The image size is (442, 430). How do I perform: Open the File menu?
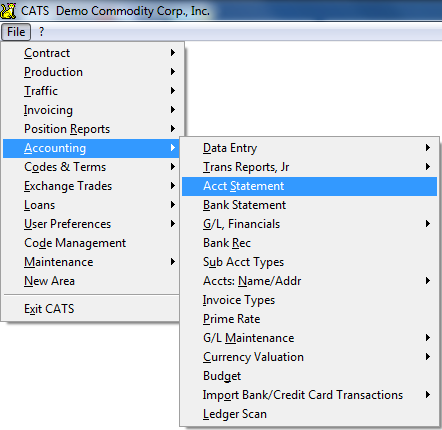click(x=16, y=32)
